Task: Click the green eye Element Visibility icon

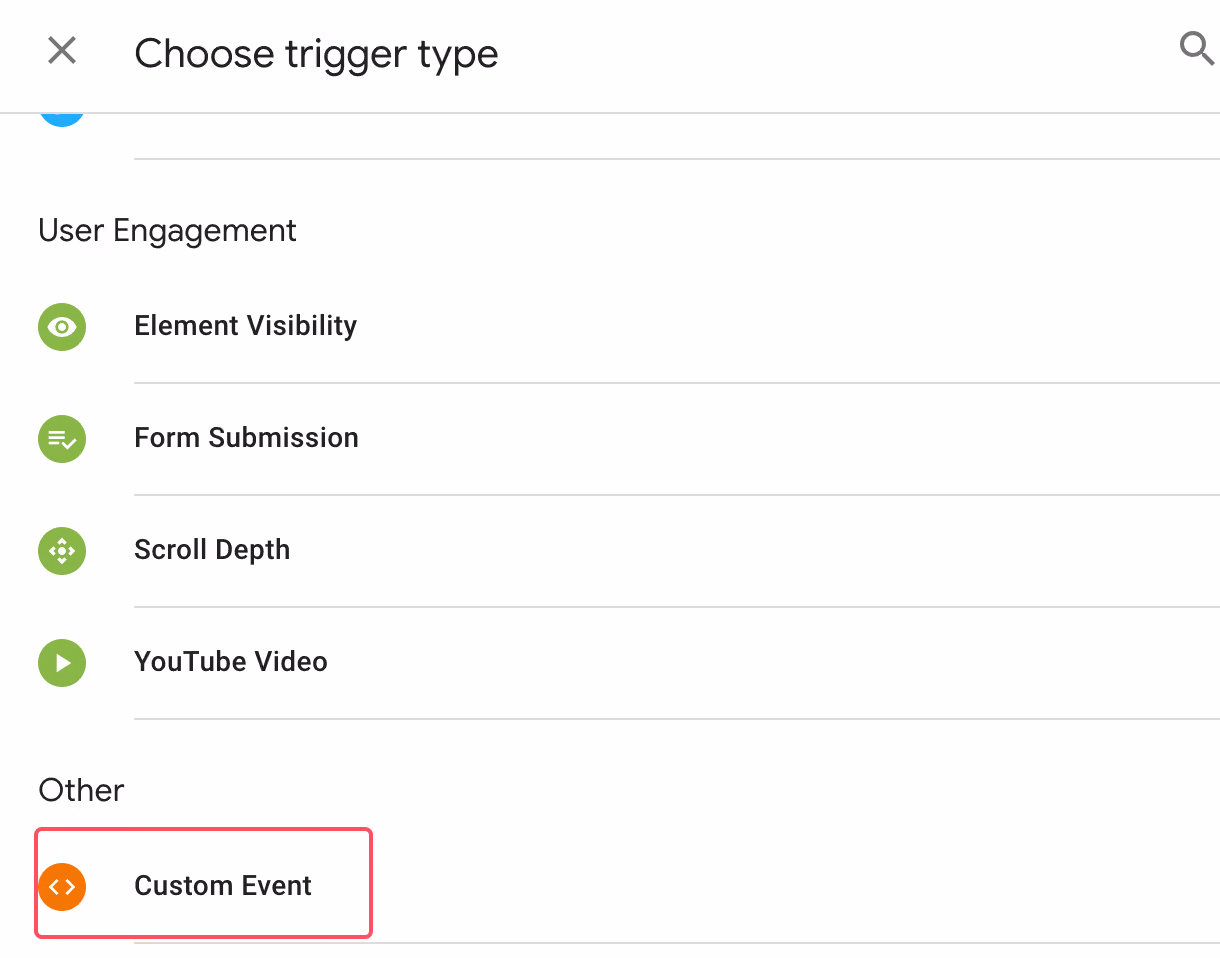Action: pos(62,326)
